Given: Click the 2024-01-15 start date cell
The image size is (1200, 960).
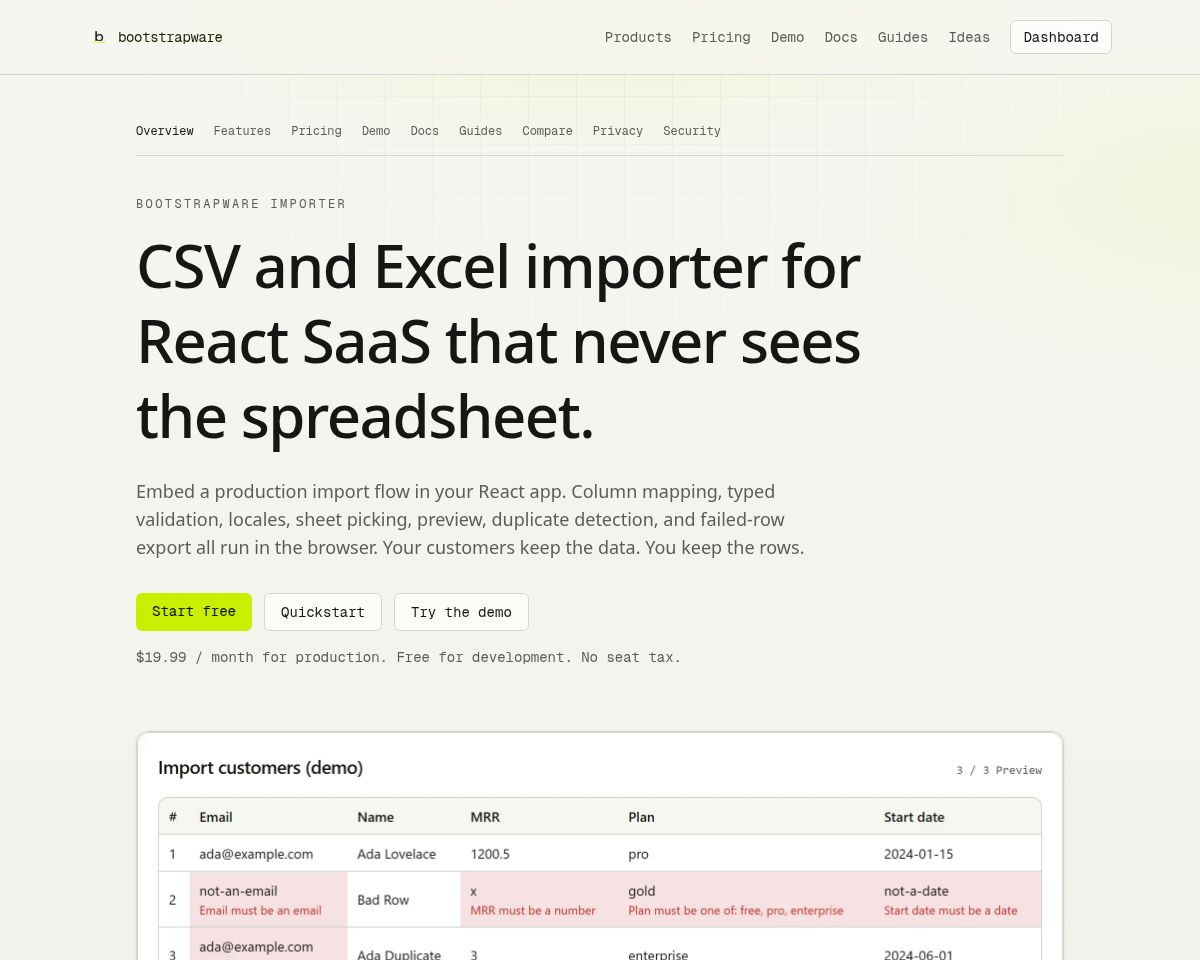Looking at the screenshot, I should click(x=958, y=854).
